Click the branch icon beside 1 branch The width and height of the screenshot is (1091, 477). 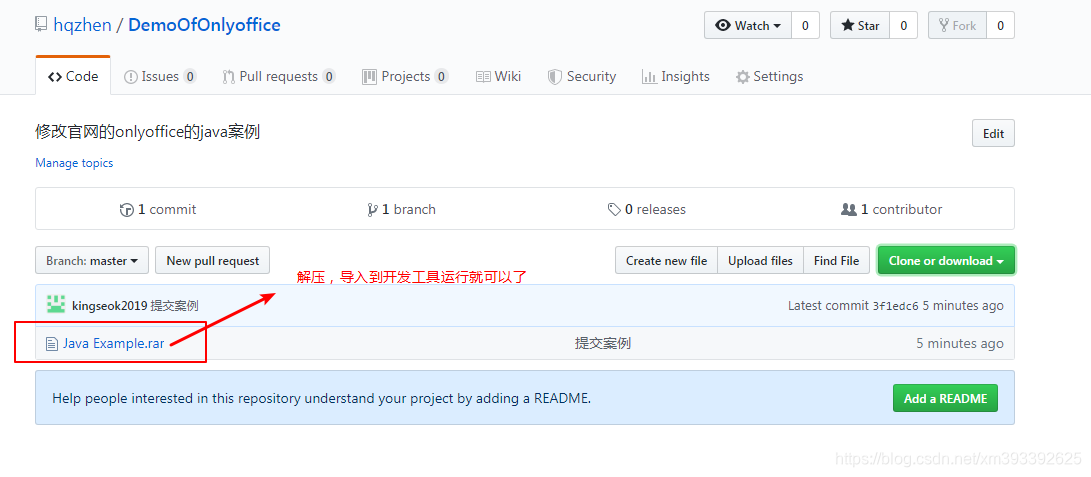373,210
